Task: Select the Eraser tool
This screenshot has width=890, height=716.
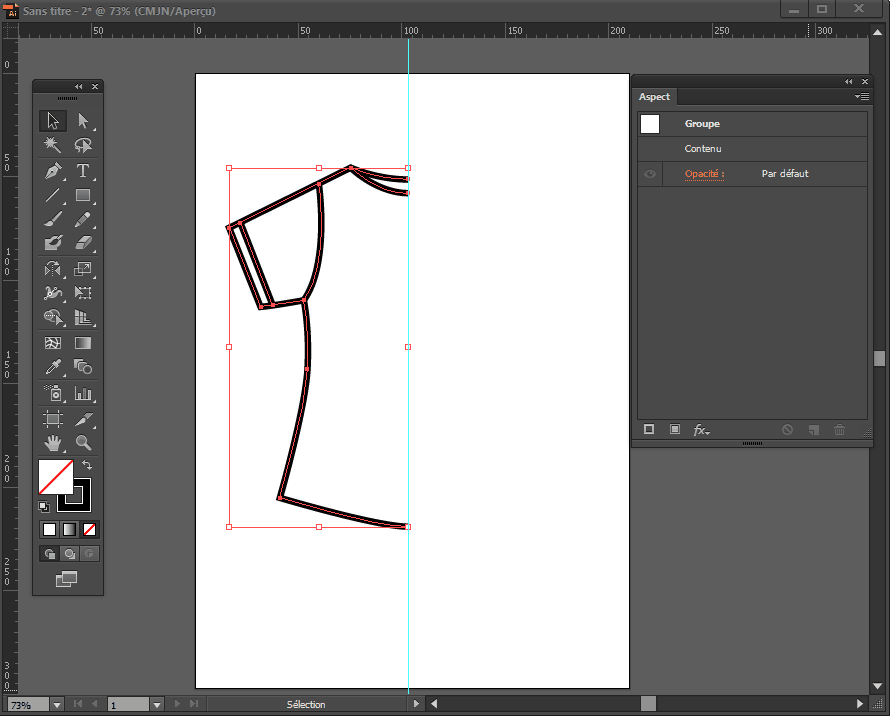Action: tap(83, 243)
